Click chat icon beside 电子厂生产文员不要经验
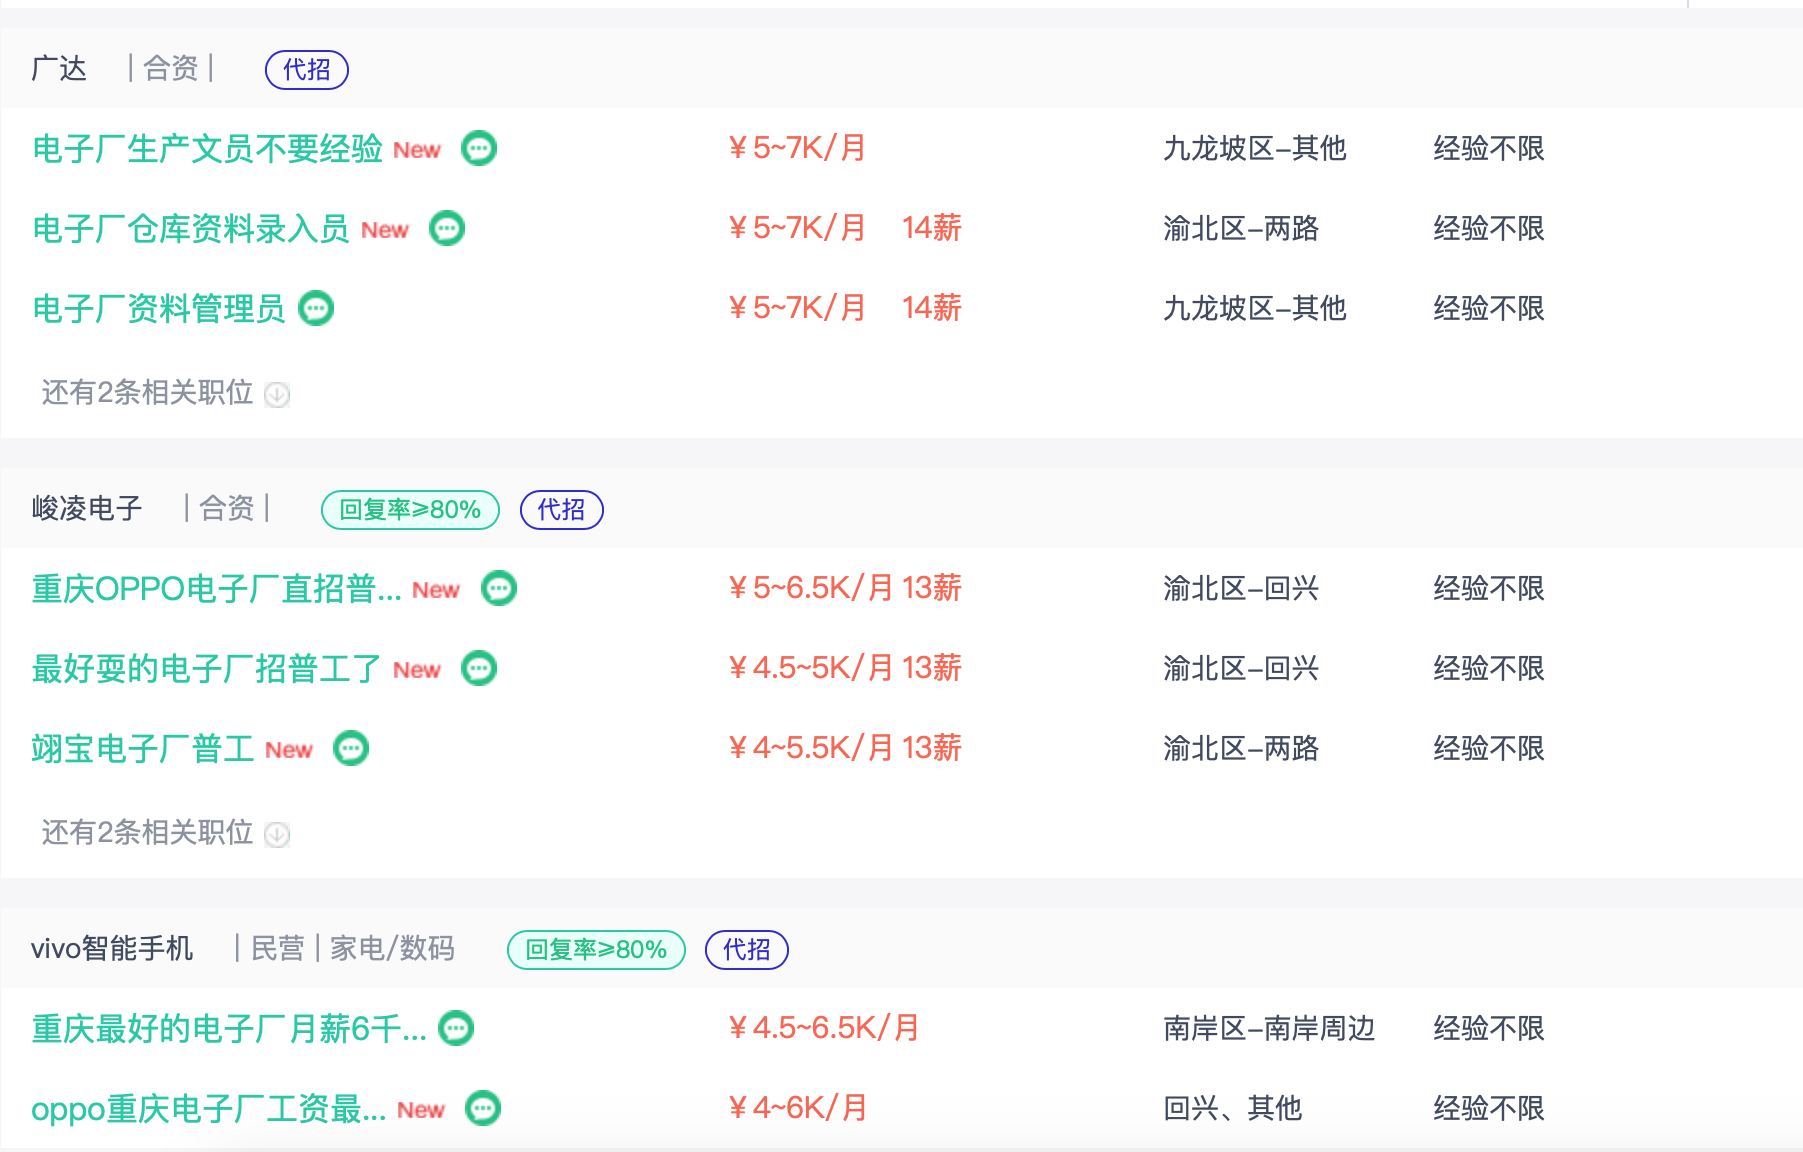The height and width of the screenshot is (1152, 1803). tap(479, 149)
